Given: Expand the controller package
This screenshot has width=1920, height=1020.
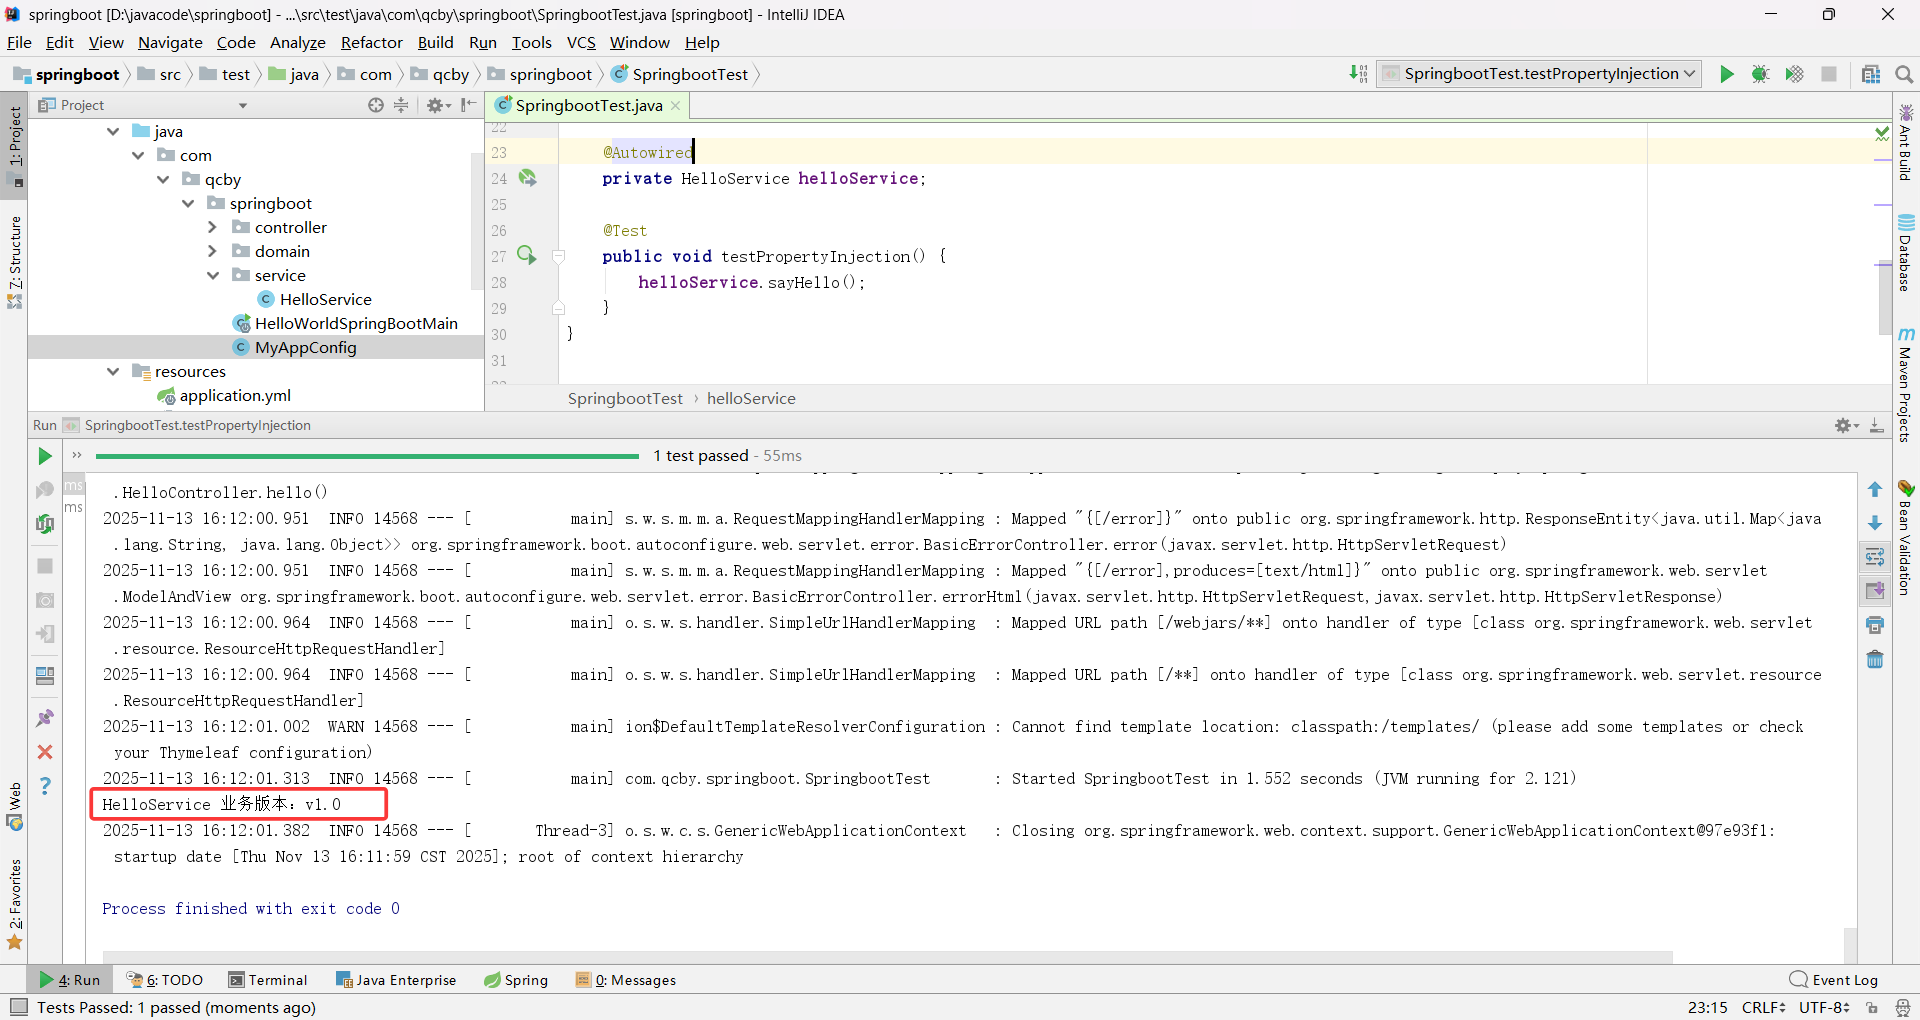Looking at the screenshot, I should 212,227.
